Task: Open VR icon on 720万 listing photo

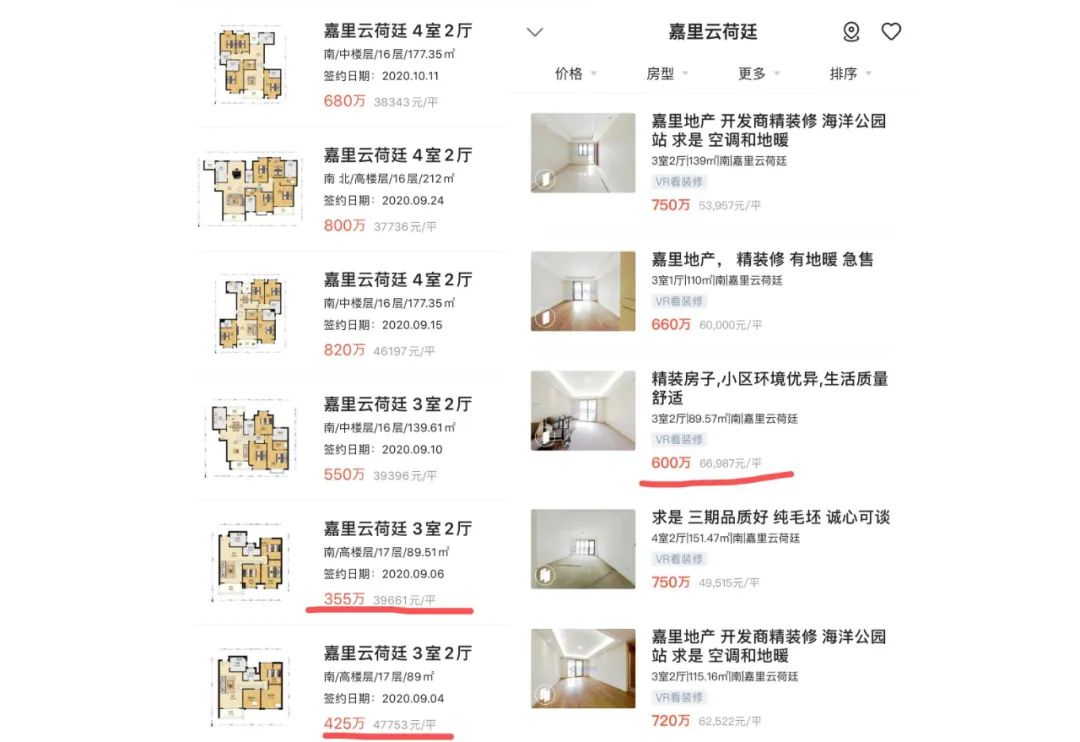Action: pos(546,694)
